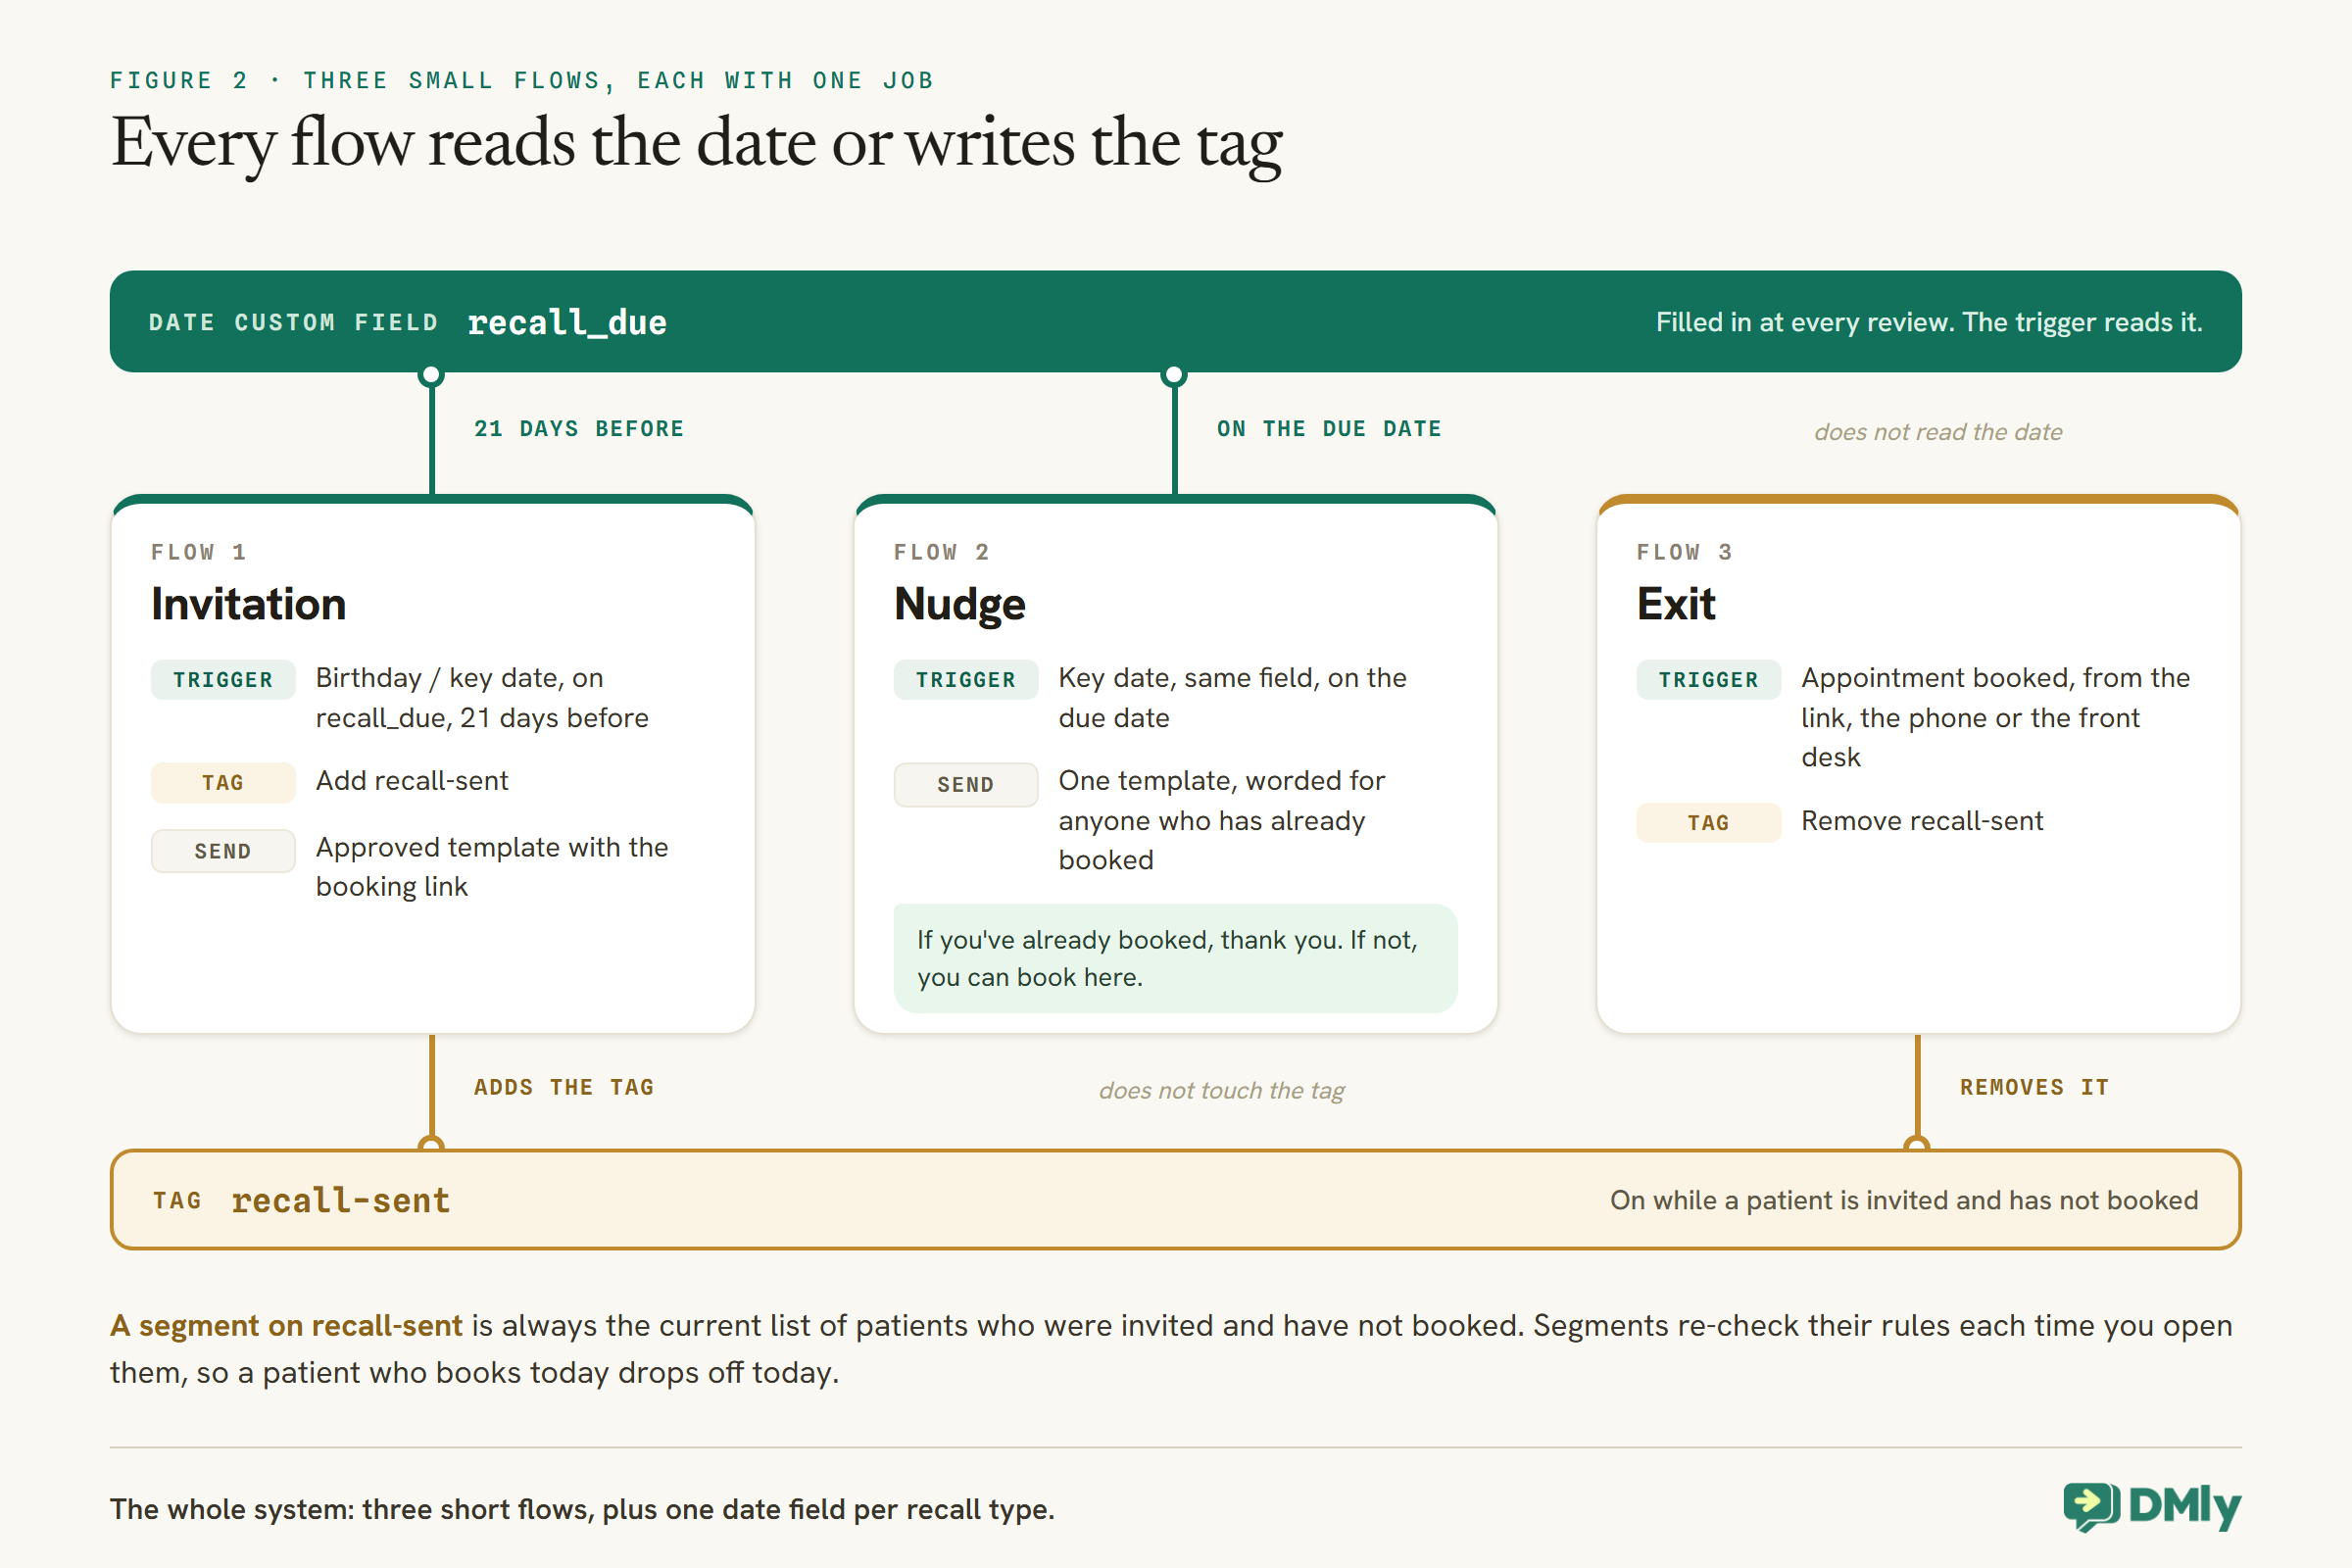This screenshot has height=1568, width=2352.
Task: Click the TRIGGER badge in Nudge card
Action: [x=966, y=680]
